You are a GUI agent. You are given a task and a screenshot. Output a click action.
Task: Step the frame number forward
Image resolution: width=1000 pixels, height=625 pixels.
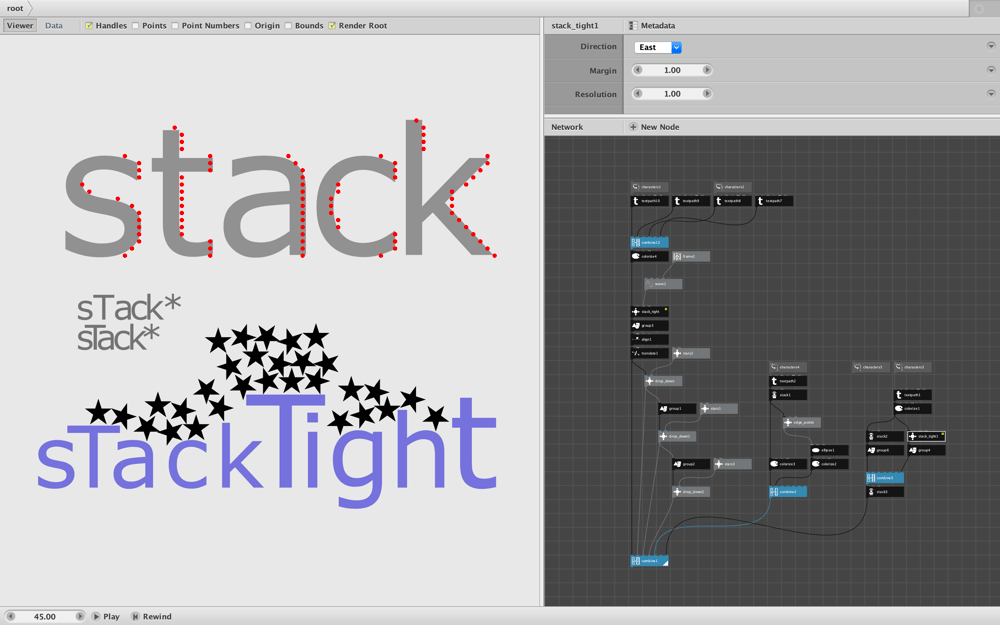pos(80,617)
